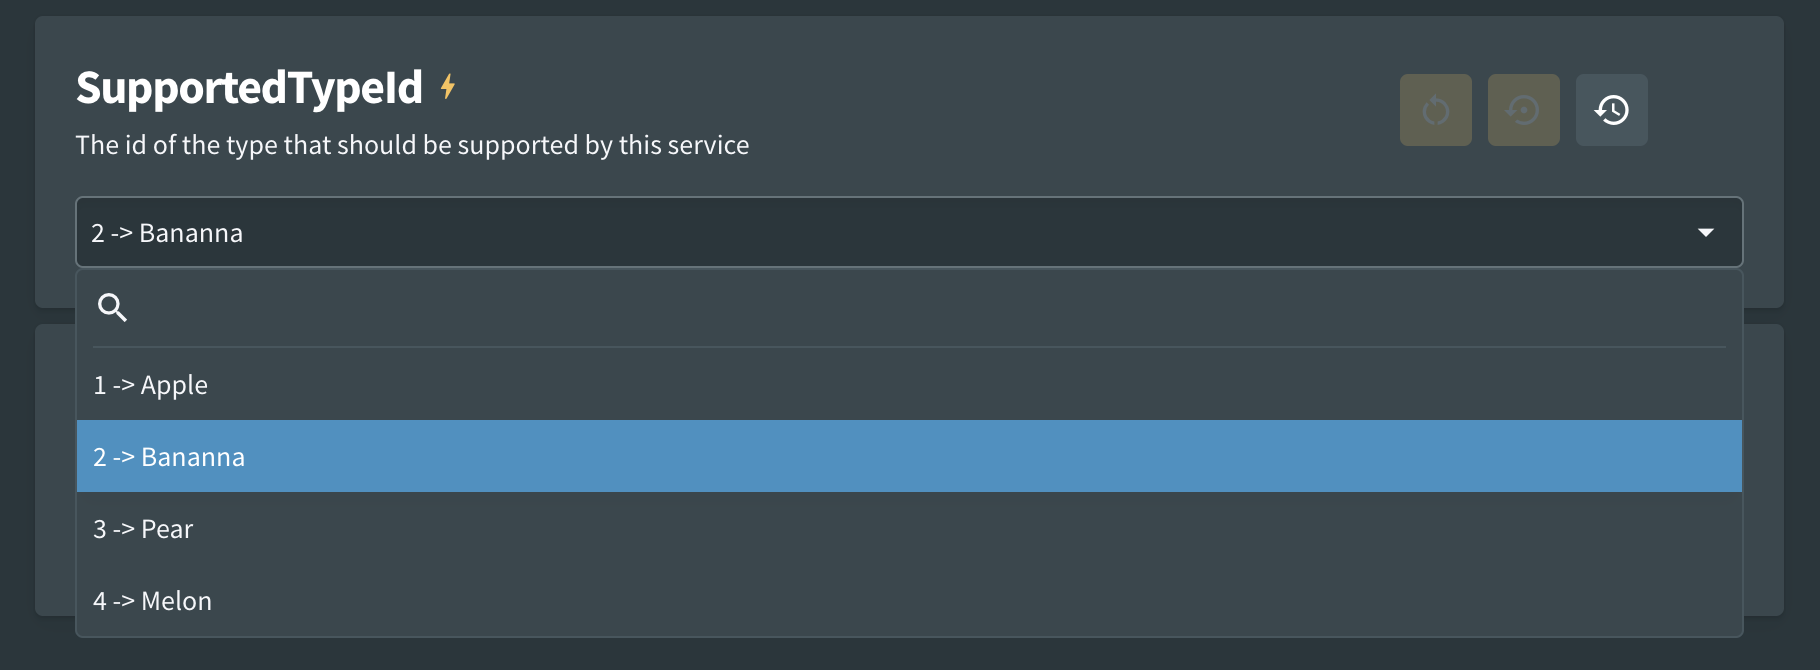Viewport: 1820px width, 670px height.
Task: Click the dimmed restore-point arrow button
Action: click(x=1524, y=110)
